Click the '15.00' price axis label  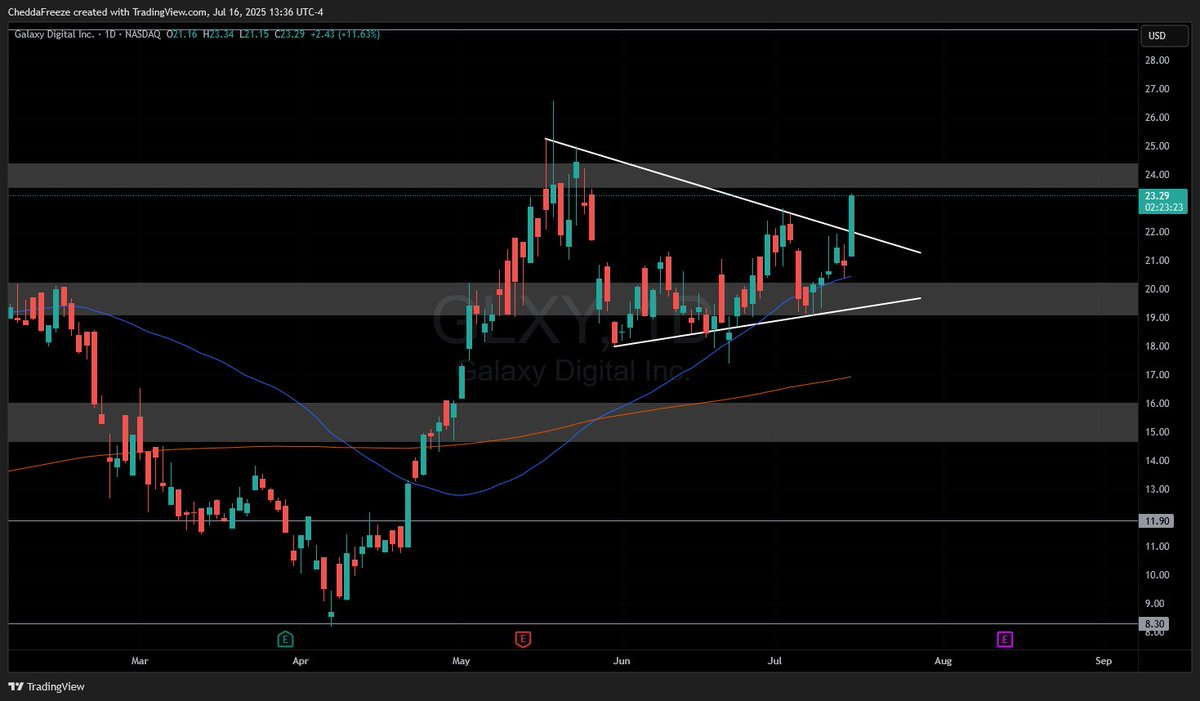(1157, 432)
